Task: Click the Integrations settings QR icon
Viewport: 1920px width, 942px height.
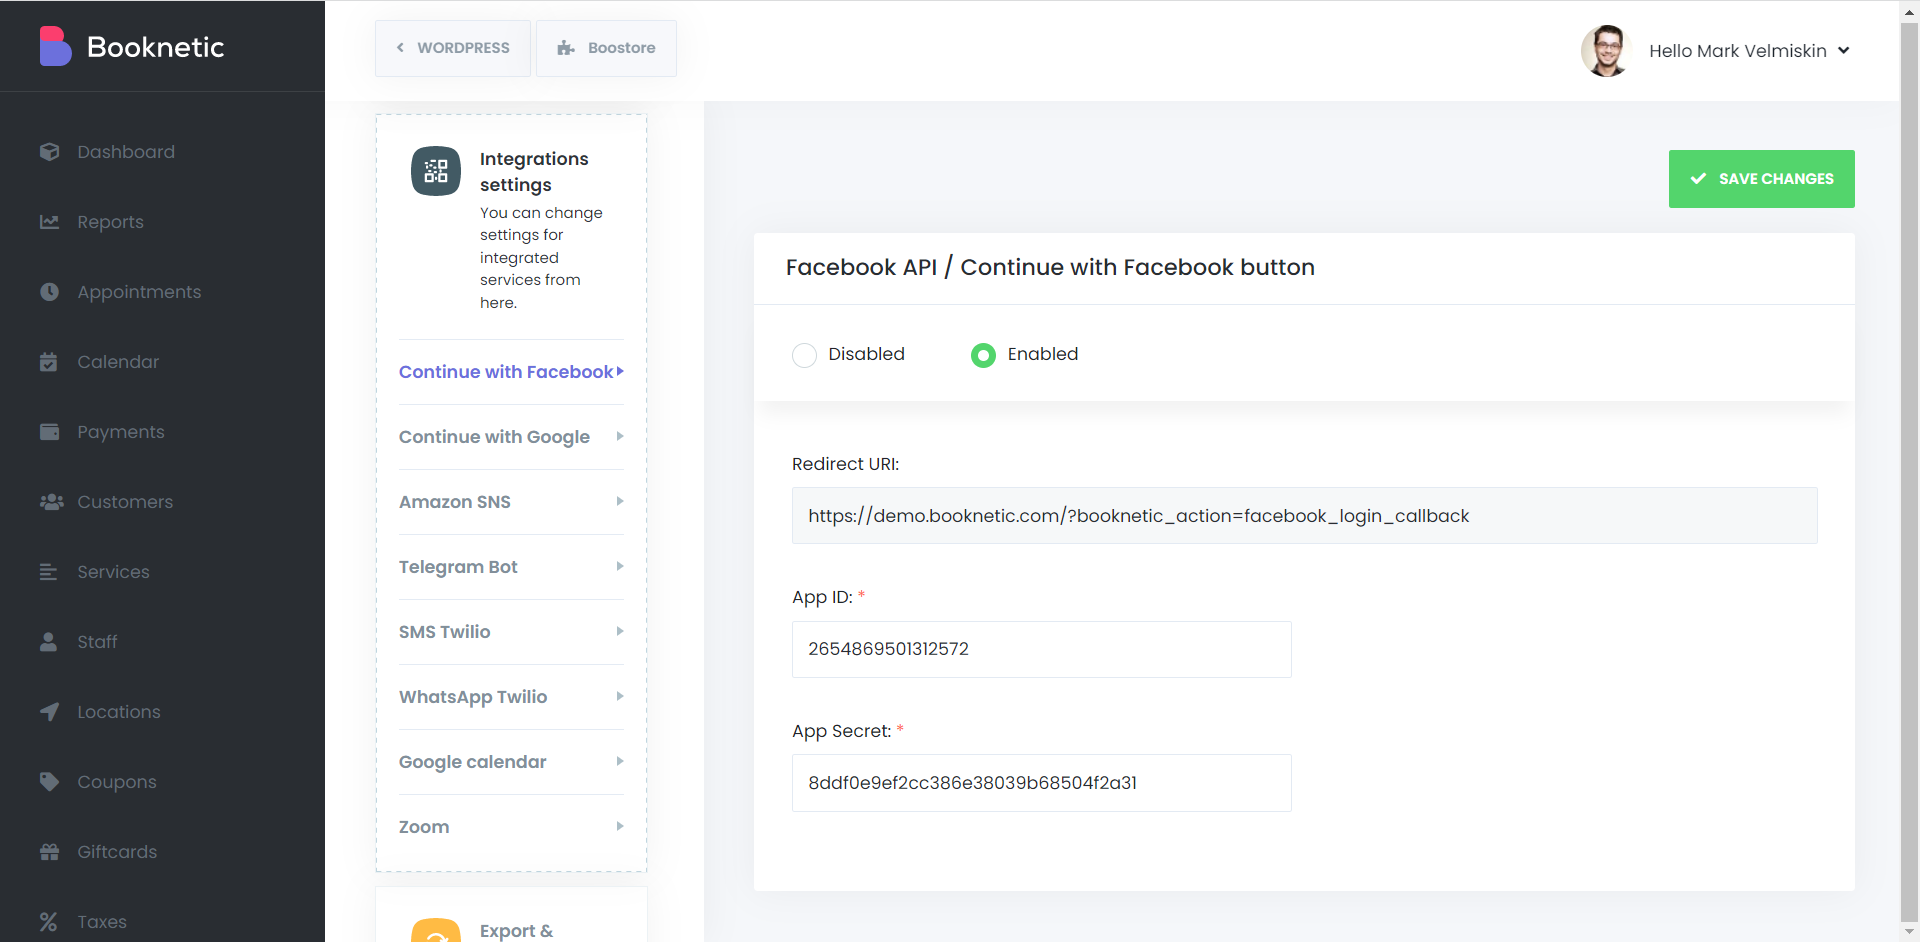Action: tap(436, 171)
